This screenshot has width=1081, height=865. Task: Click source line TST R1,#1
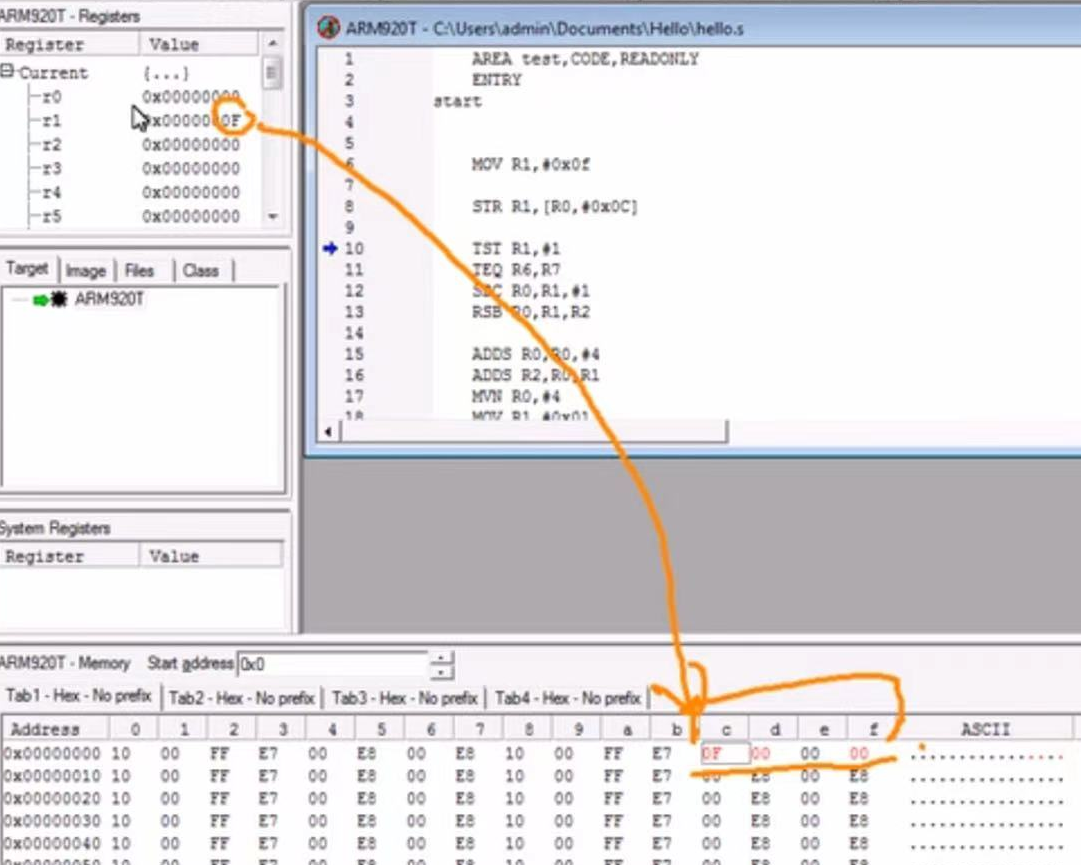click(516, 248)
